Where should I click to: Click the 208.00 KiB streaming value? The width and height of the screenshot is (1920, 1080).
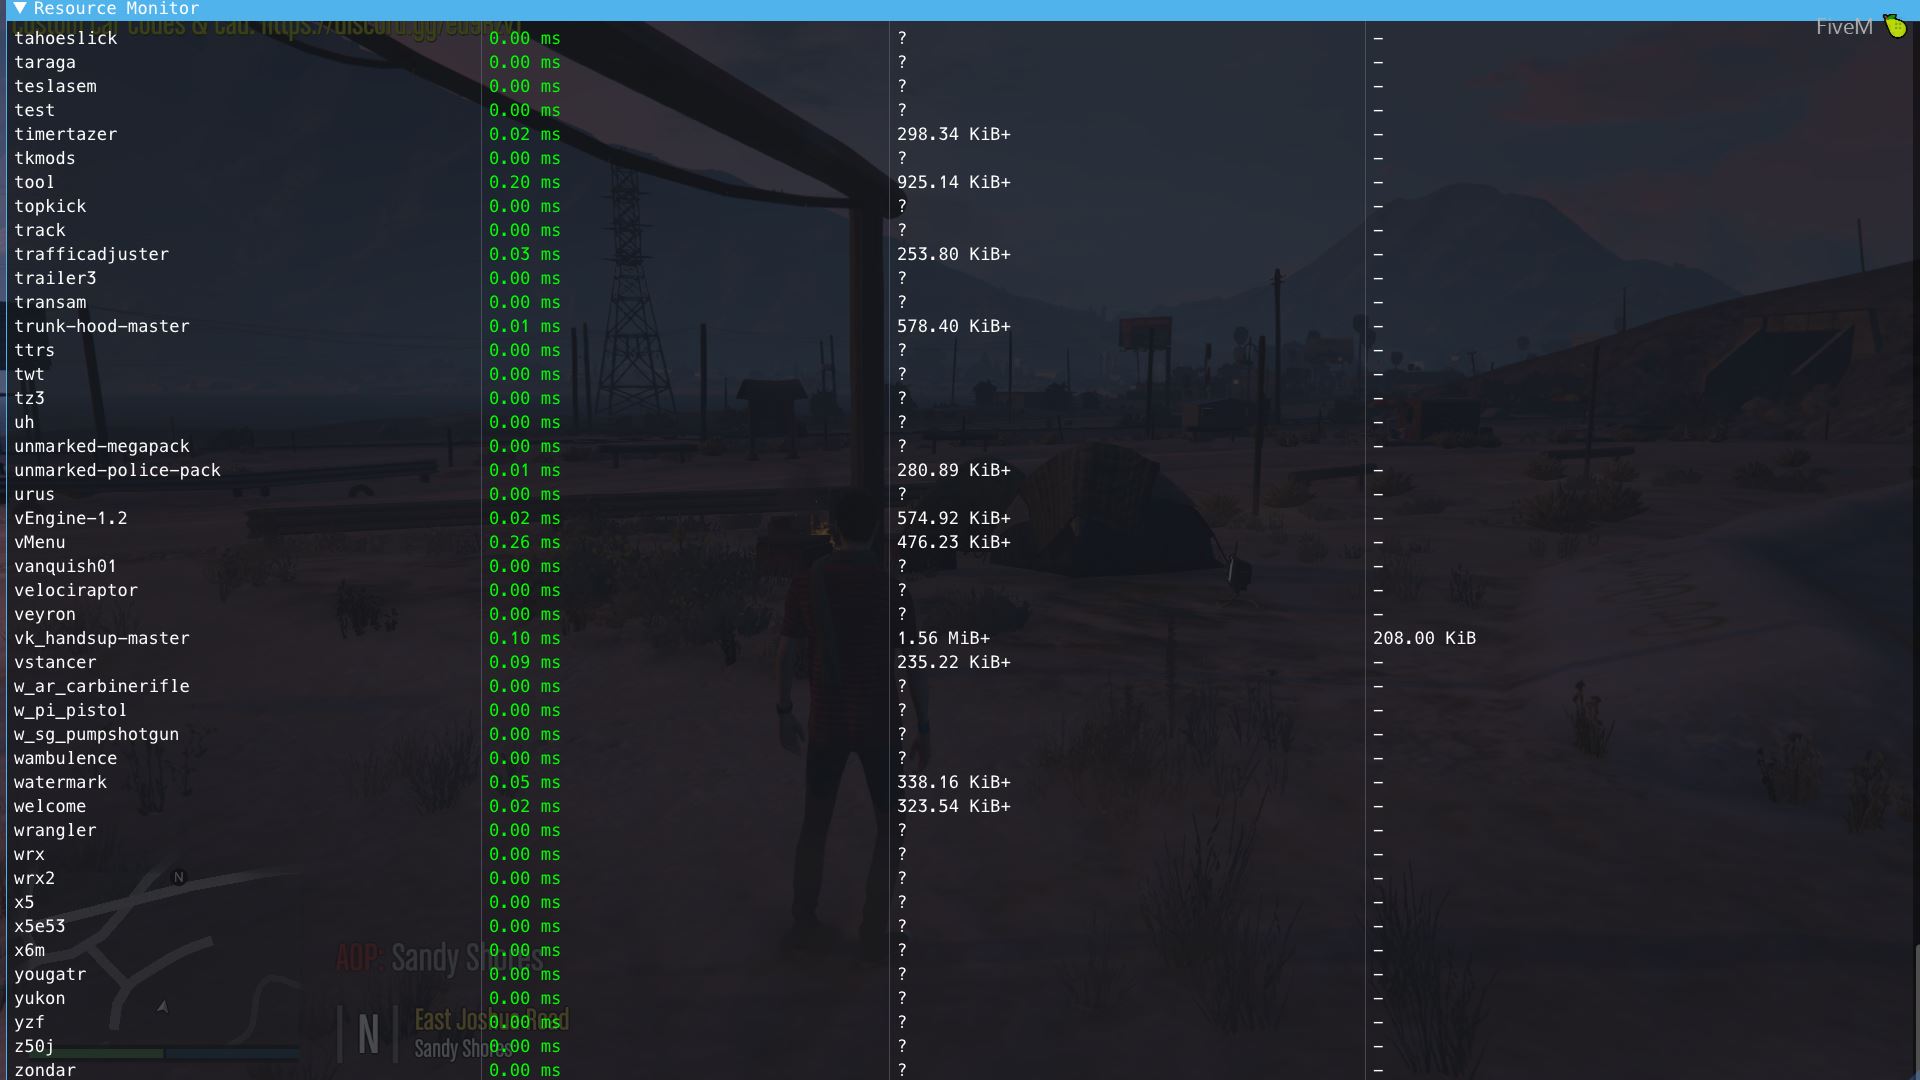[1424, 638]
